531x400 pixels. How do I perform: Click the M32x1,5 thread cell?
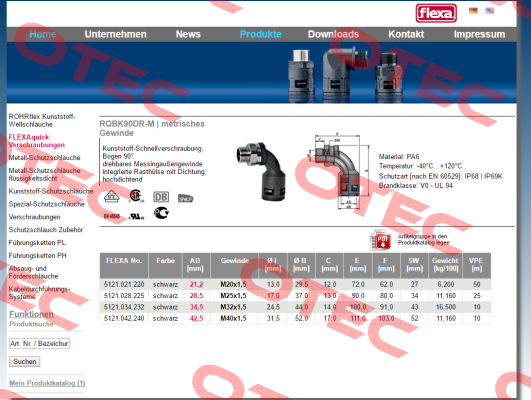[233, 307]
